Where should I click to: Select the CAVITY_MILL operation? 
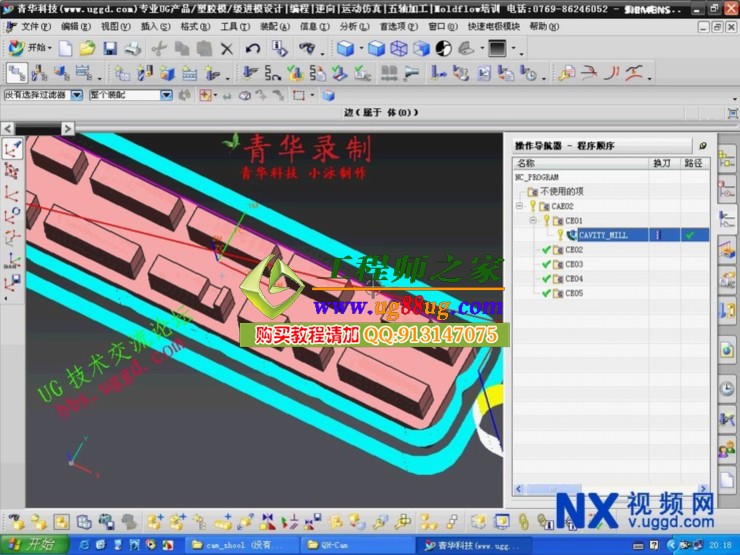pos(602,235)
